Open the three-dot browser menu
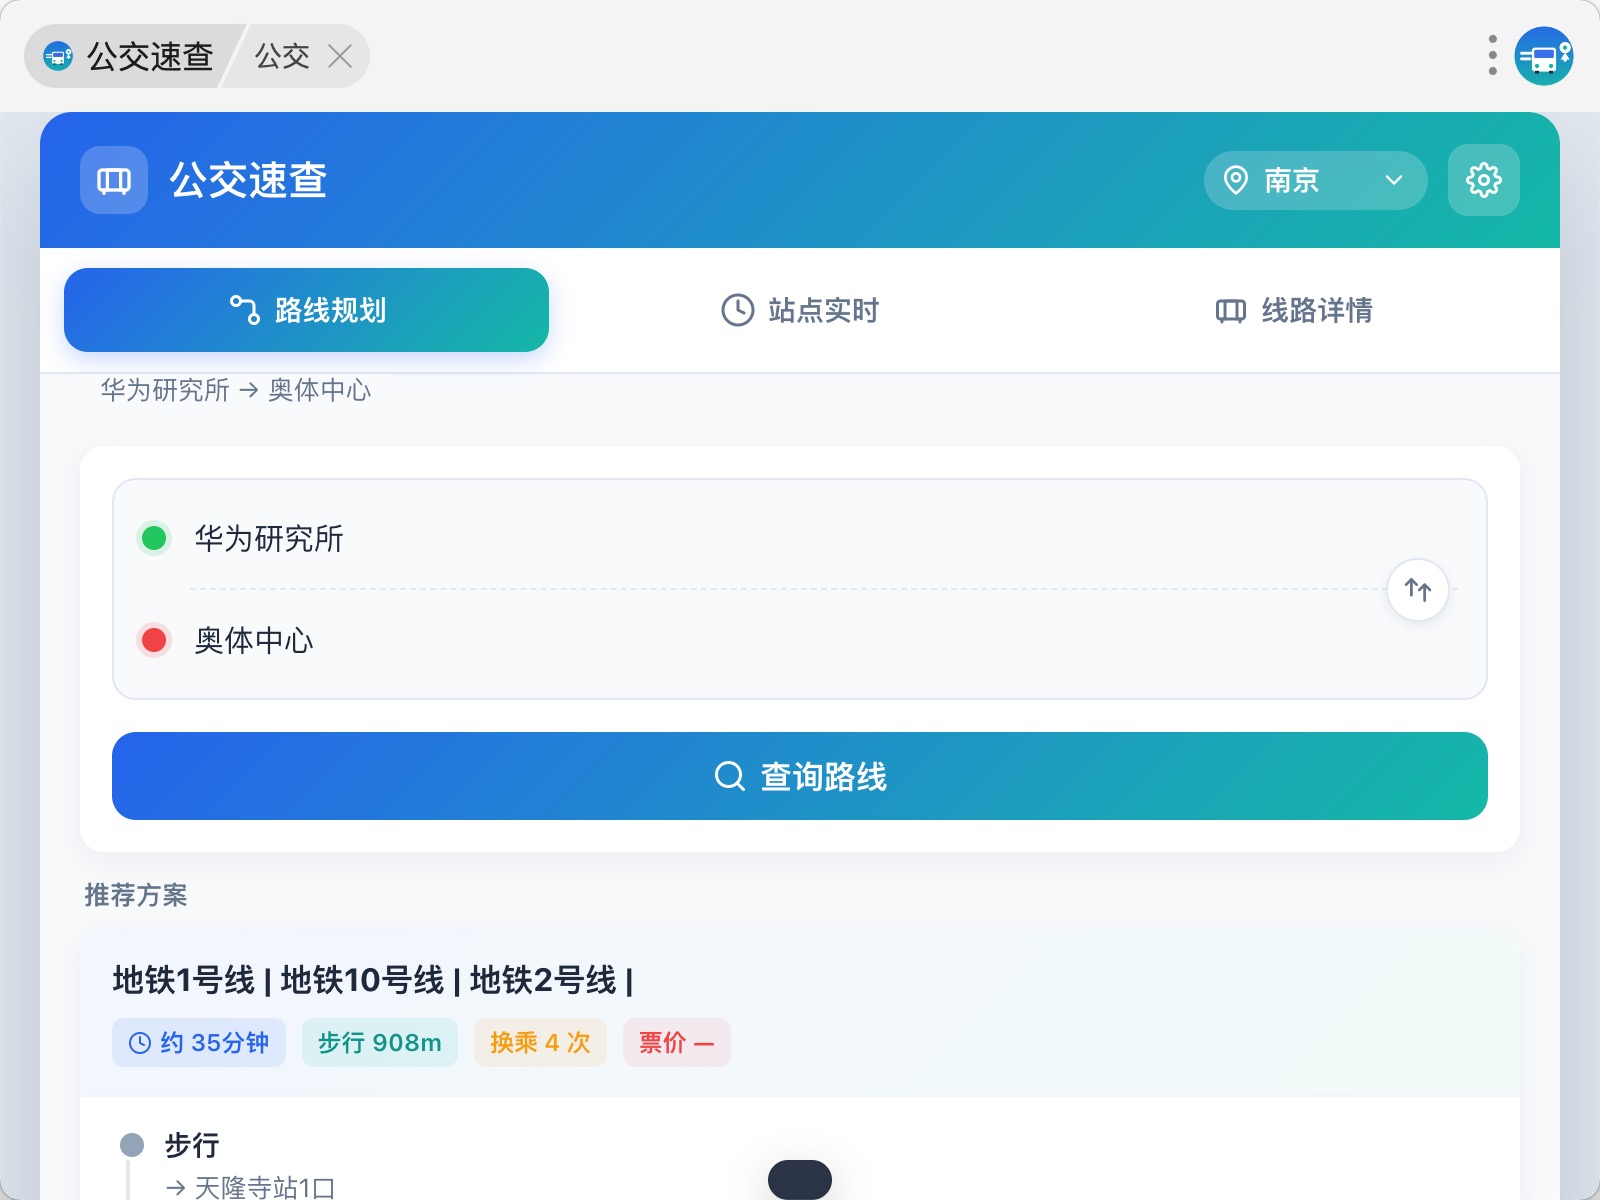This screenshot has width=1600, height=1200. (x=1493, y=56)
